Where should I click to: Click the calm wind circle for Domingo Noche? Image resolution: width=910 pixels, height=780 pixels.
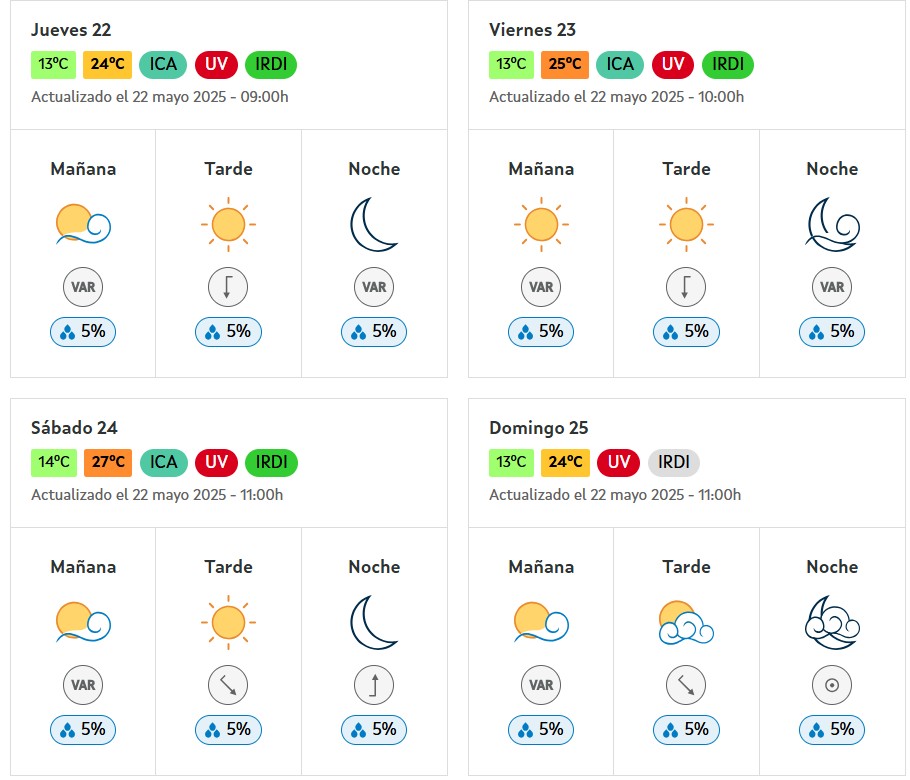(832, 685)
